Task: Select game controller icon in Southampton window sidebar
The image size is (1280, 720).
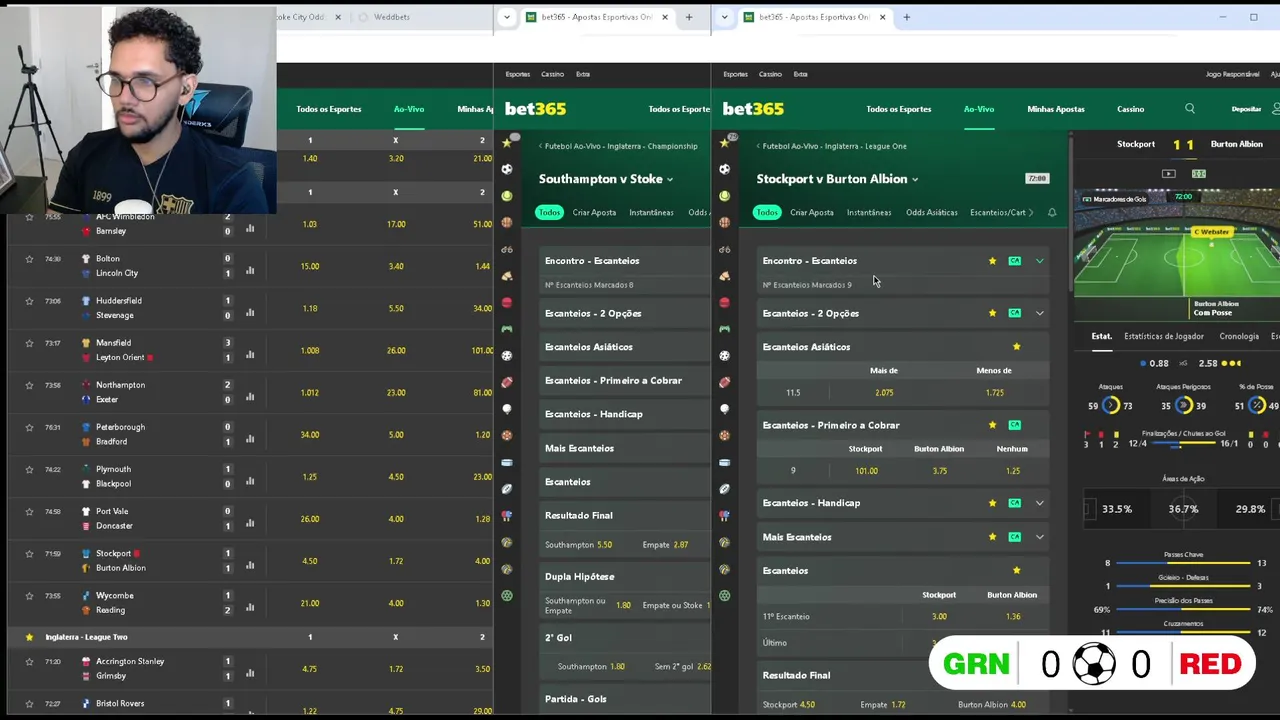Action: [507, 329]
